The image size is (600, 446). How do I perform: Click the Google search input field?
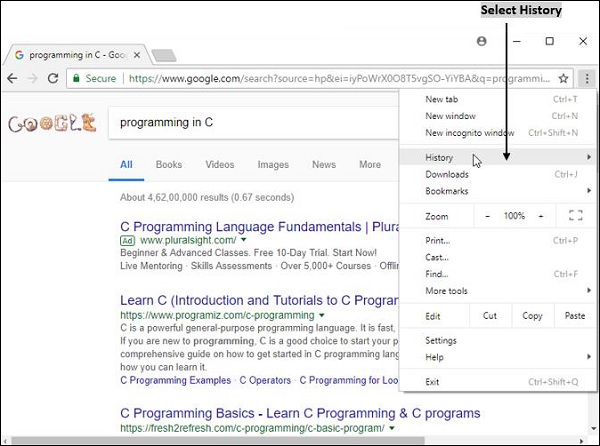(x=250, y=123)
